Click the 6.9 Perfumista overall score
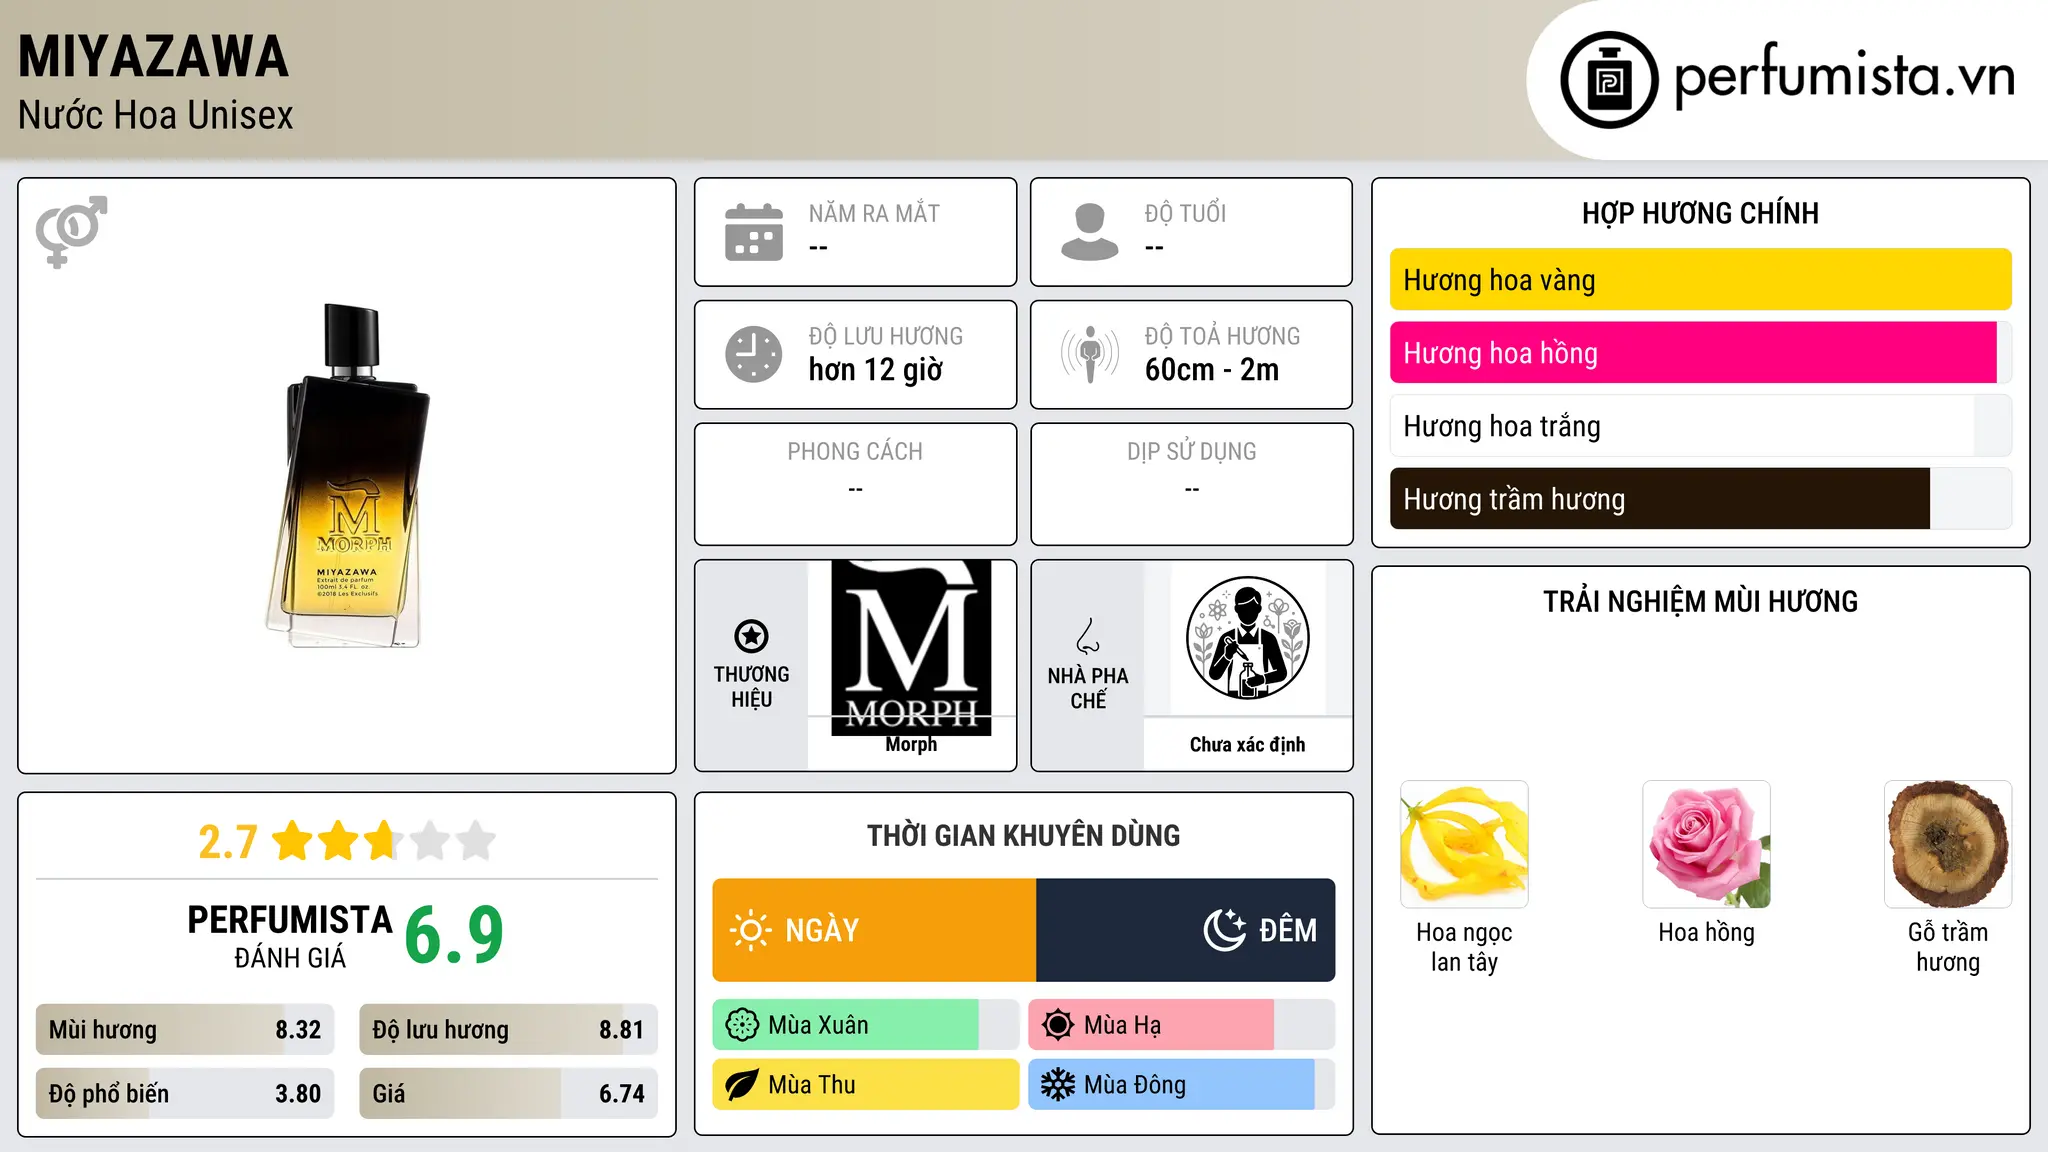Image resolution: width=2048 pixels, height=1152 pixels. (x=454, y=935)
